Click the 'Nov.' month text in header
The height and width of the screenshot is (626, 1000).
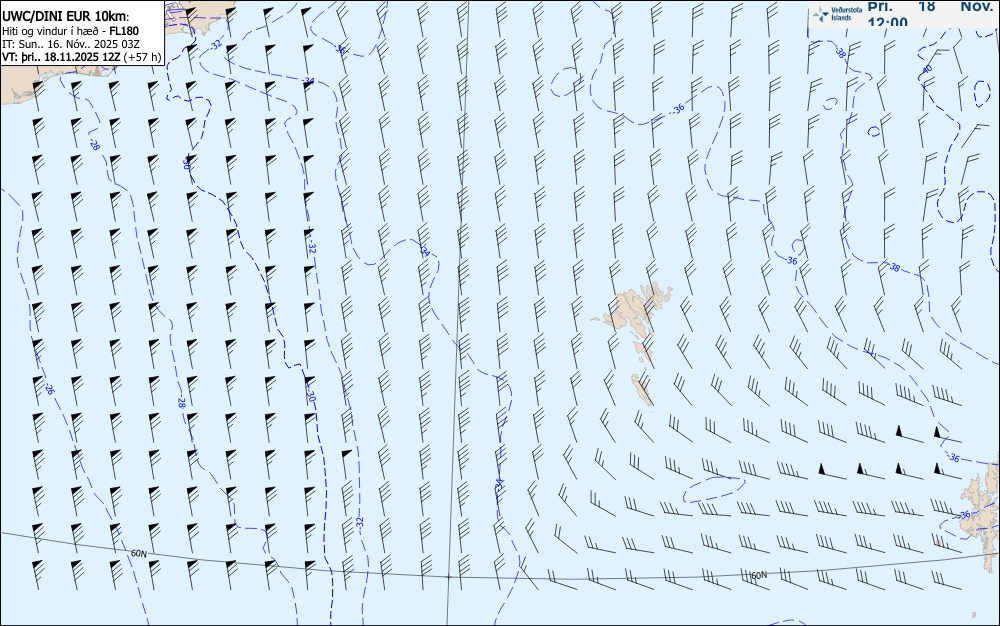pos(977,6)
